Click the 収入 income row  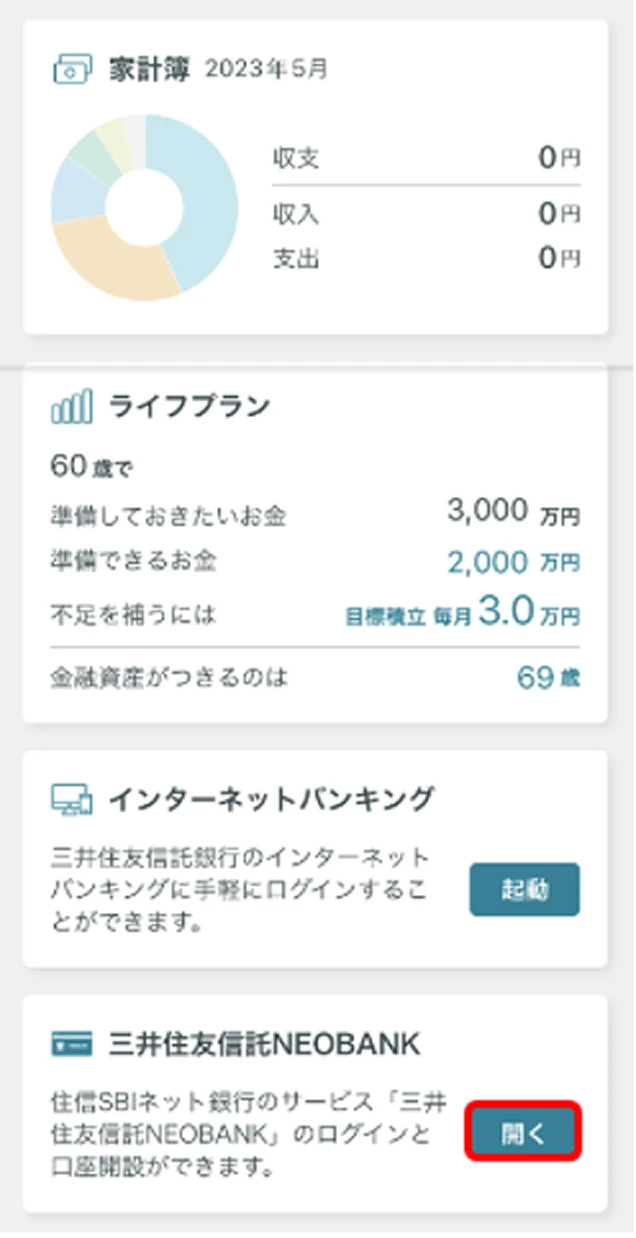click(x=425, y=213)
